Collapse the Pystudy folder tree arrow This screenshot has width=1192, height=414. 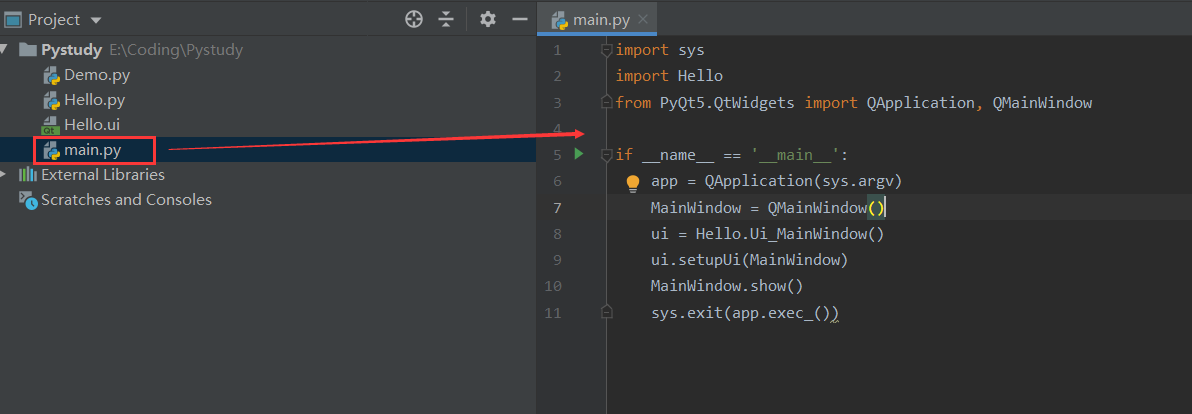(6, 50)
